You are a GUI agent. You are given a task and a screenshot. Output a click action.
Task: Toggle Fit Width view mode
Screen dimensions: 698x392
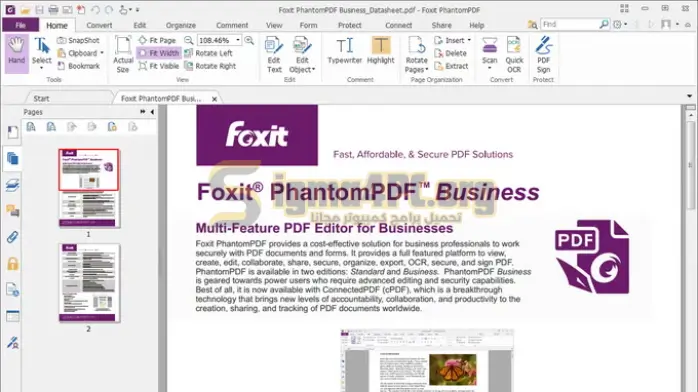158,53
